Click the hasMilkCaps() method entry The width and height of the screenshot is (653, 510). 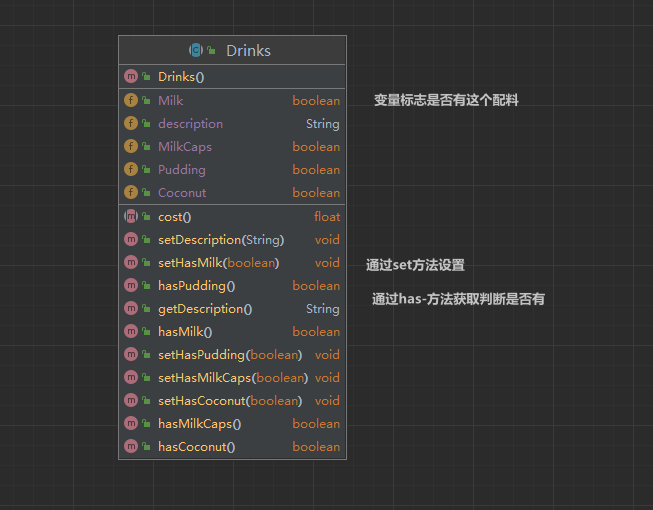click(x=199, y=424)
